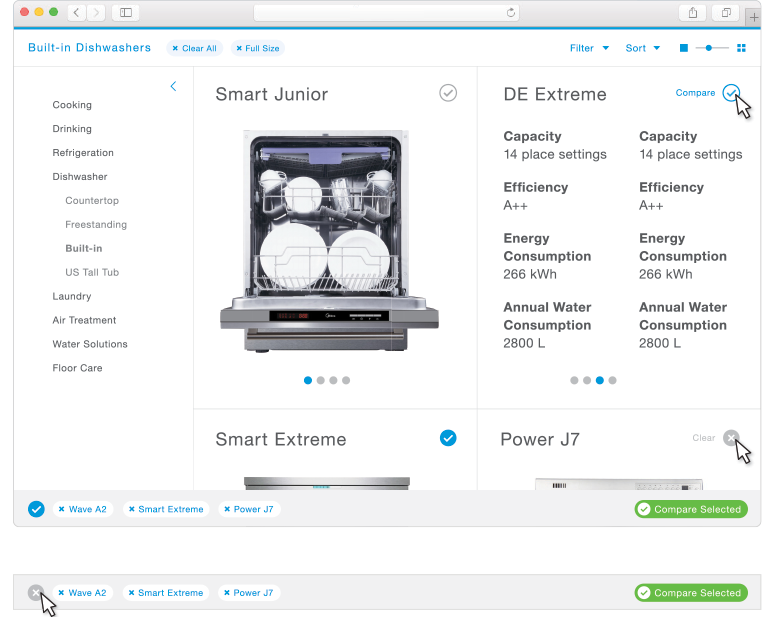Show all tabs with the tab overview icon
This screenshot has height=617, width=774.
(726, 12)
